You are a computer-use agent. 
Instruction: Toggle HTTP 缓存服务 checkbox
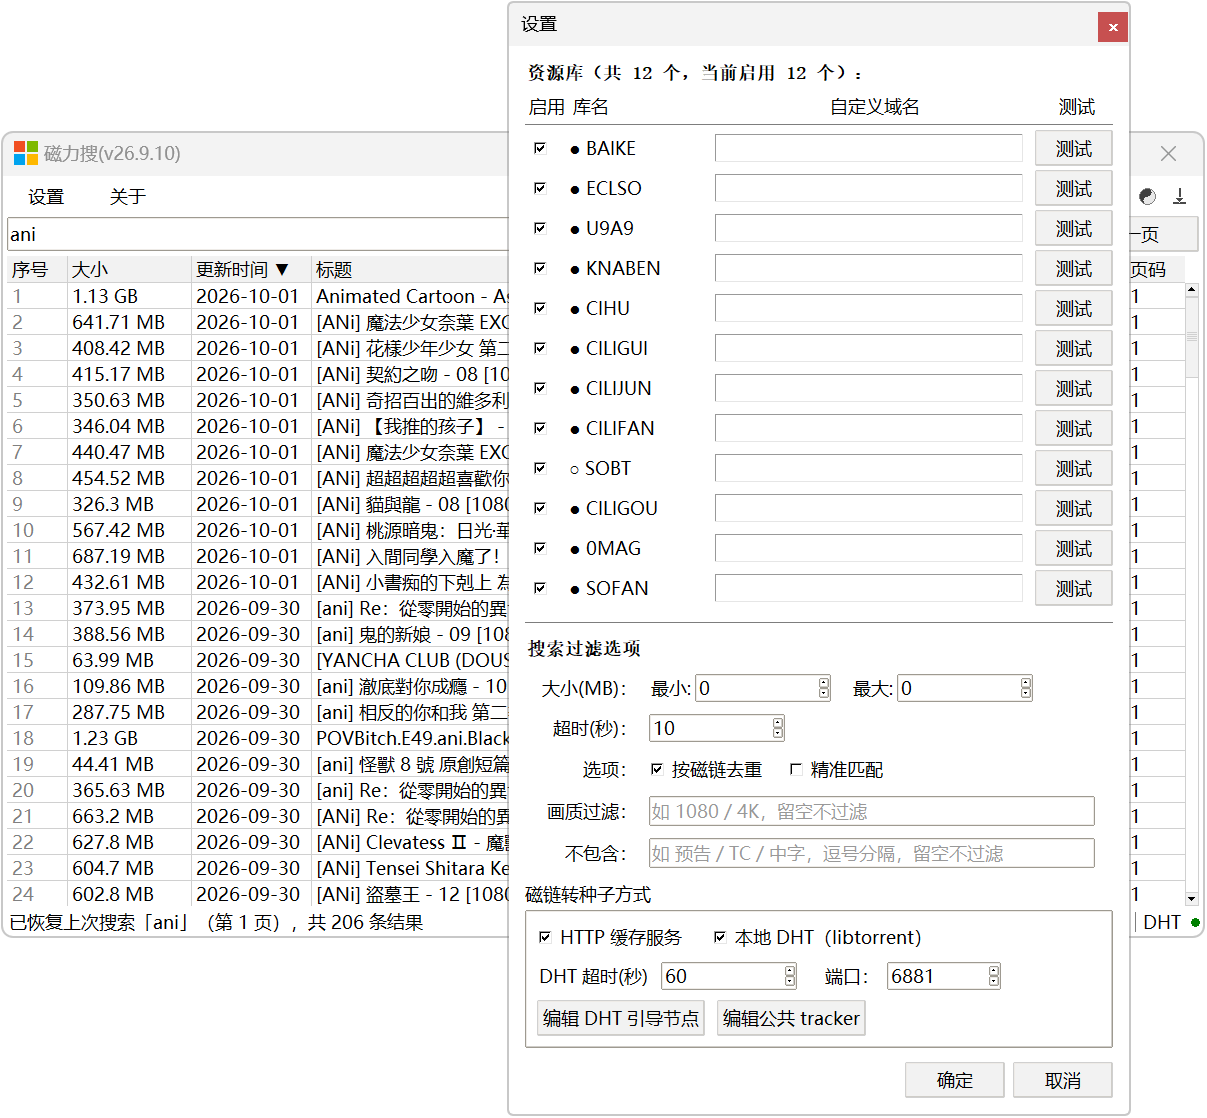point(545,937)
